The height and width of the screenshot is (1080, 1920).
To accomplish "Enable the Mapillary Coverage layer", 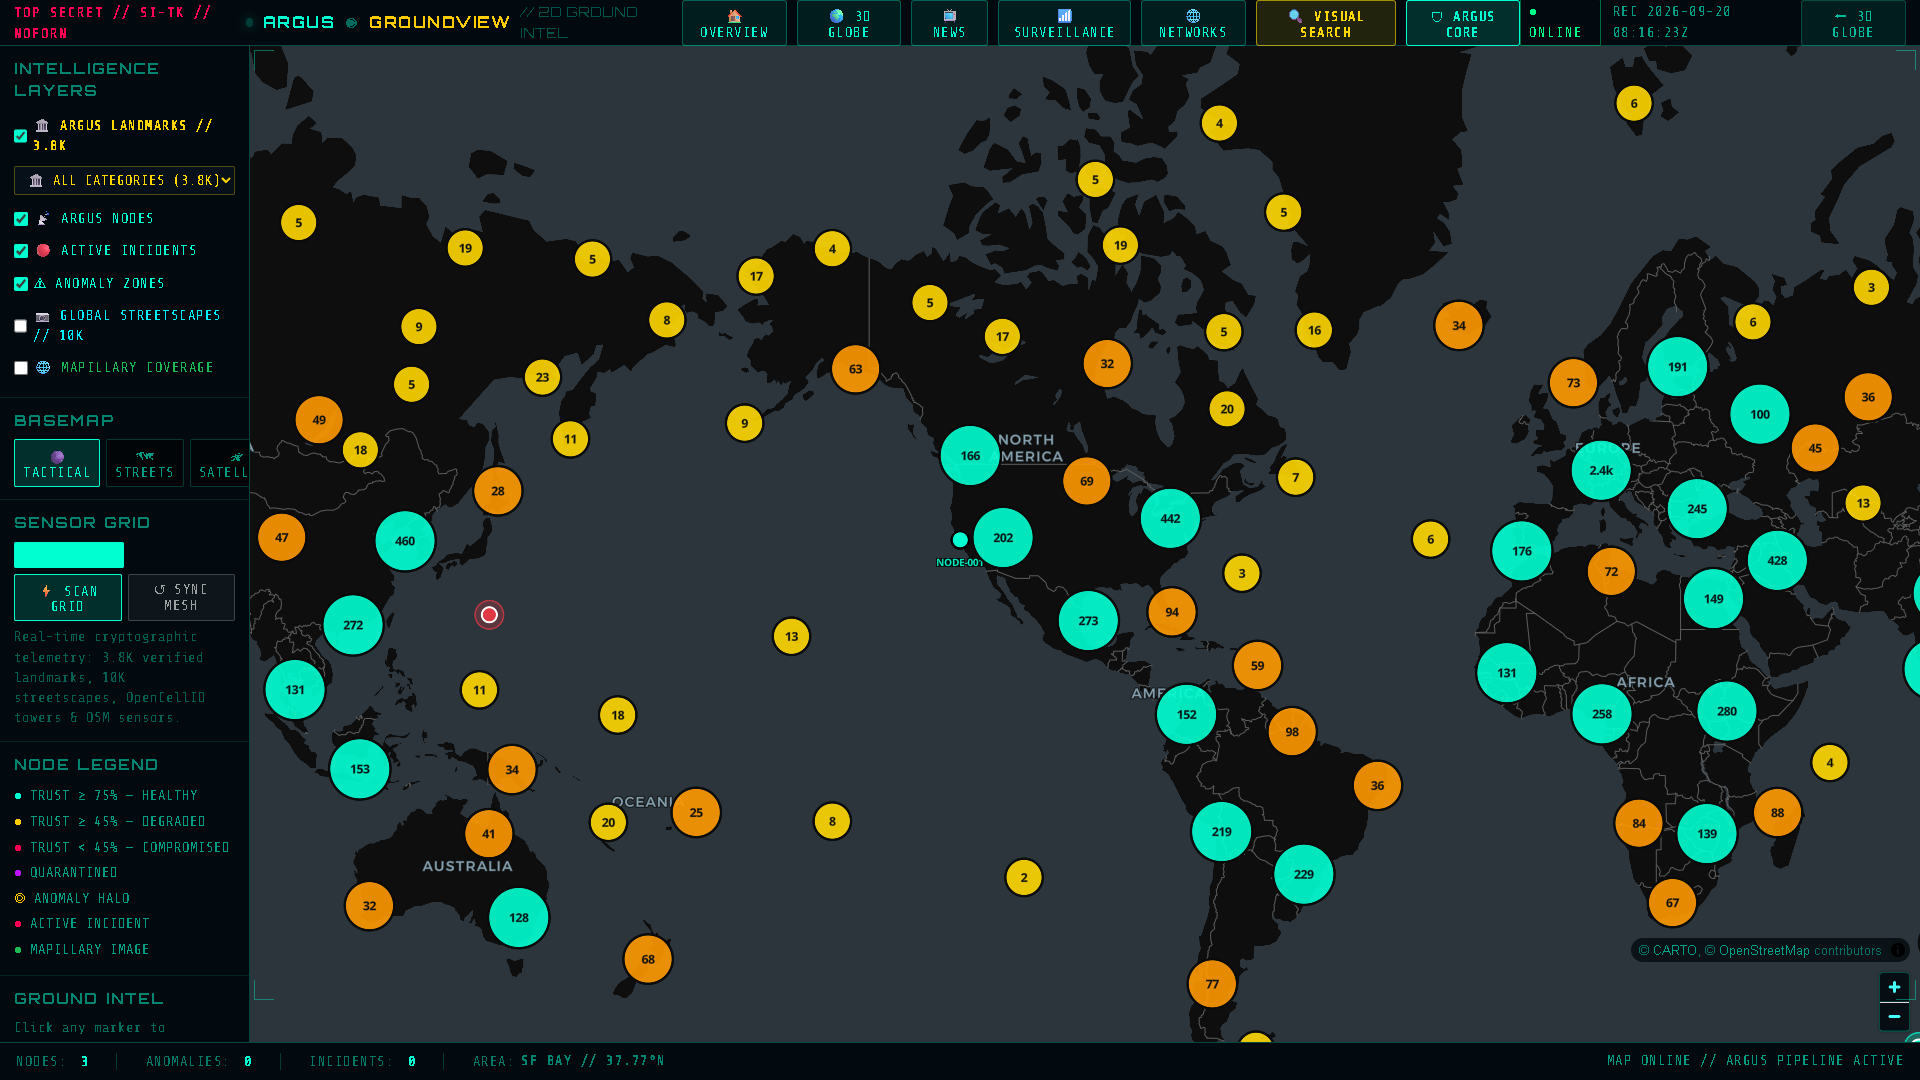I will click(x=21, y=368).
